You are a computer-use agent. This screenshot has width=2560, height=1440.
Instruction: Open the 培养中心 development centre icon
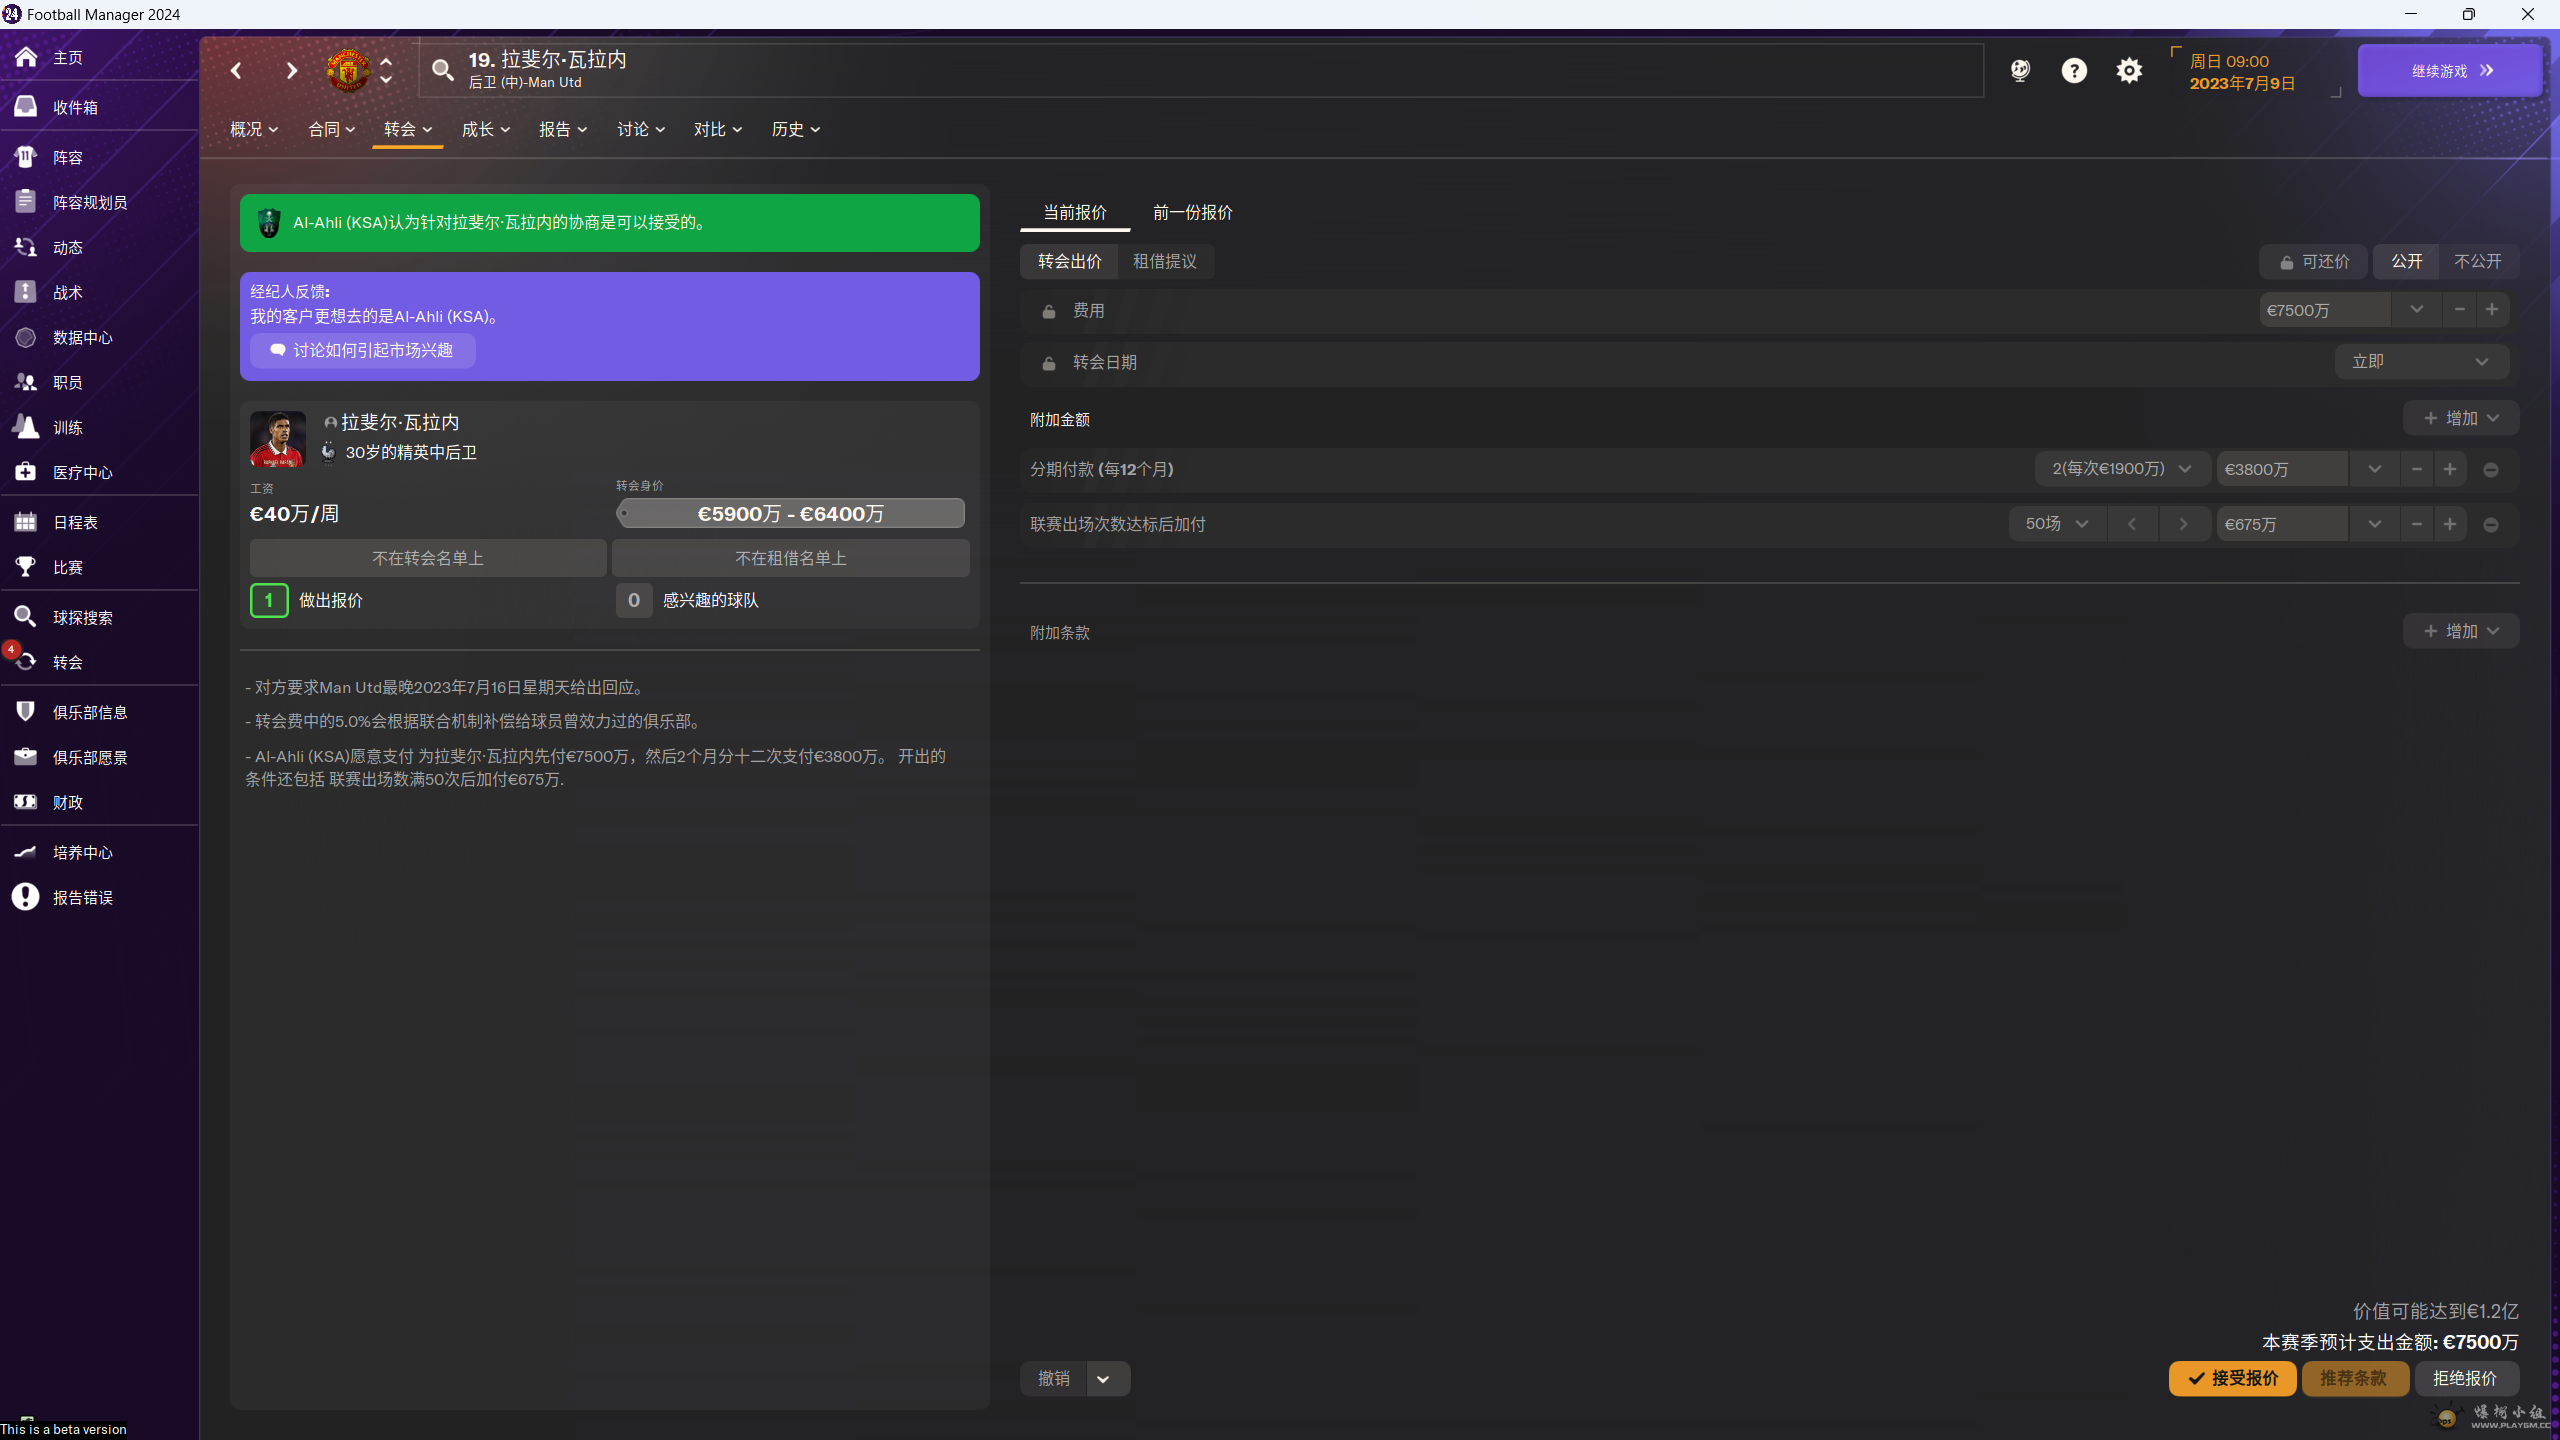26,852
